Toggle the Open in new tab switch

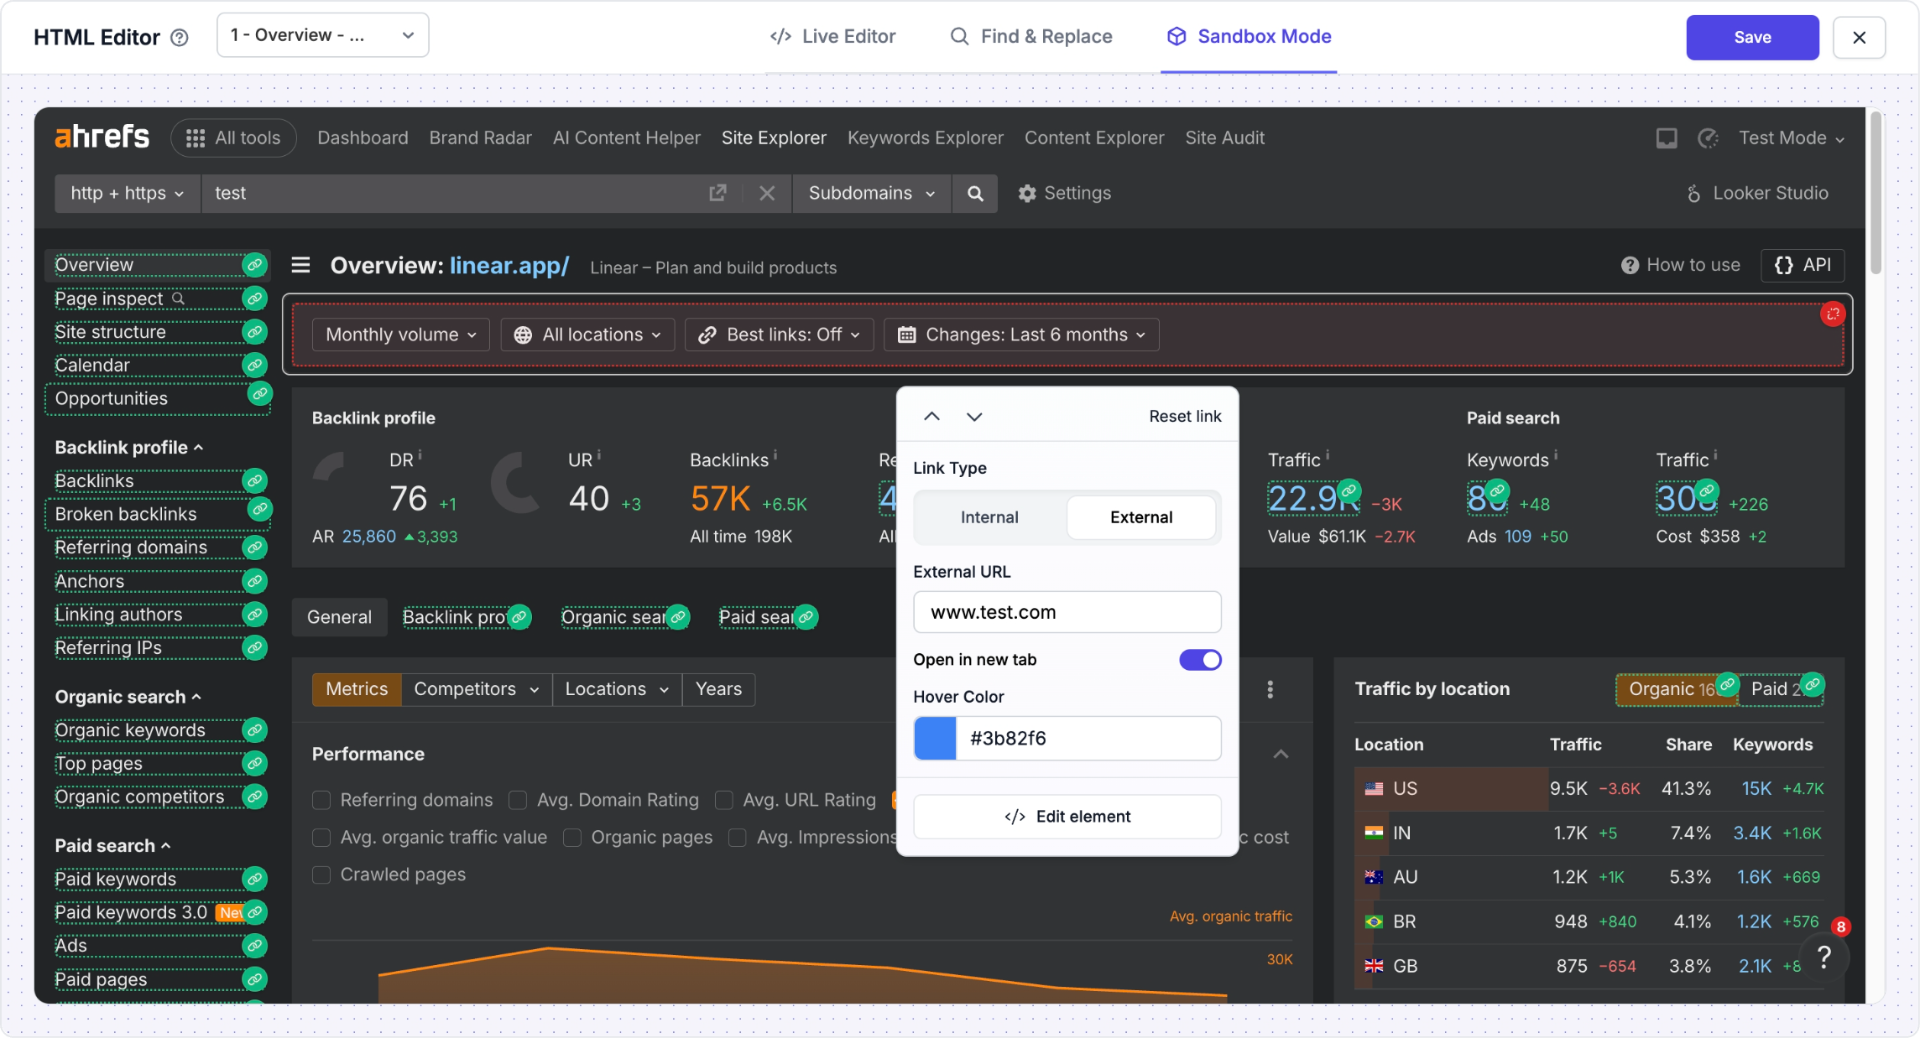1200,660
